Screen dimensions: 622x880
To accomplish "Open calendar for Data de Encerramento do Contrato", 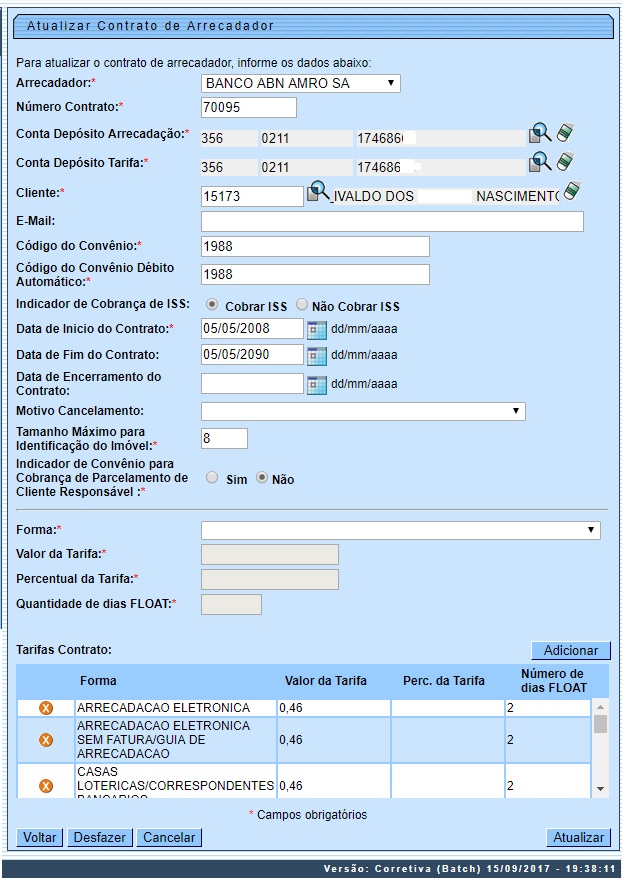I will coord(316,384).
